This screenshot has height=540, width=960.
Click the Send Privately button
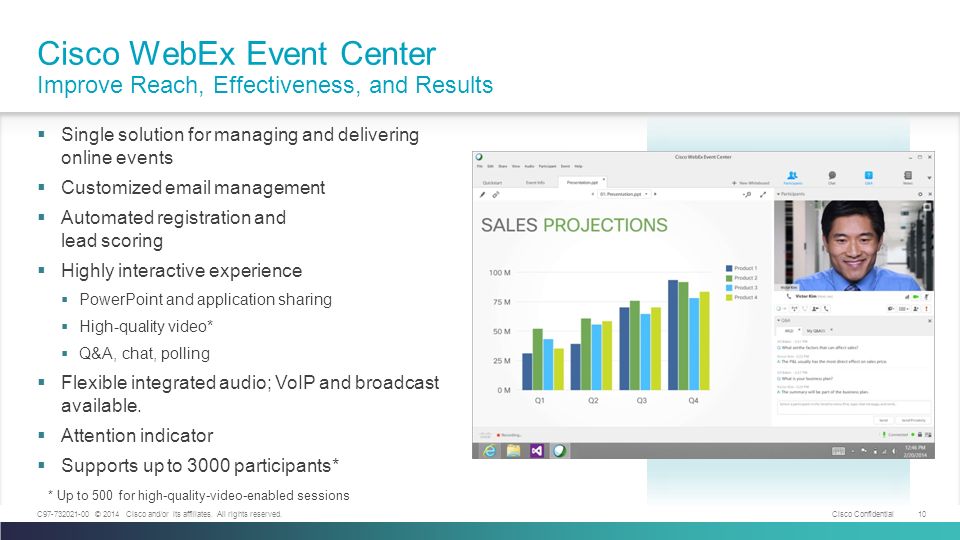pos(913,421)
